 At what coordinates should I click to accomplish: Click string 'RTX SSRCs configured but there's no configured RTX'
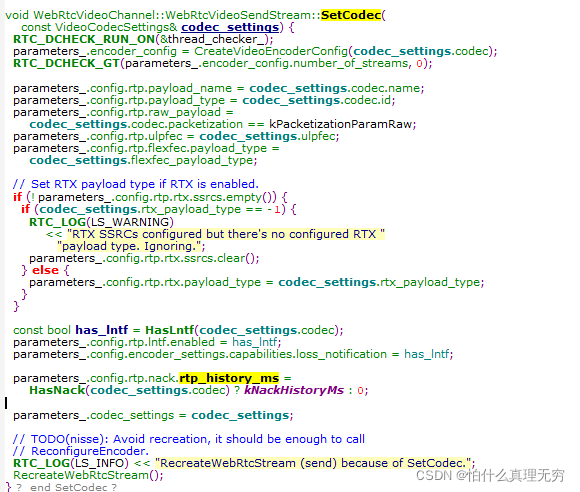[x=226, y=234]
